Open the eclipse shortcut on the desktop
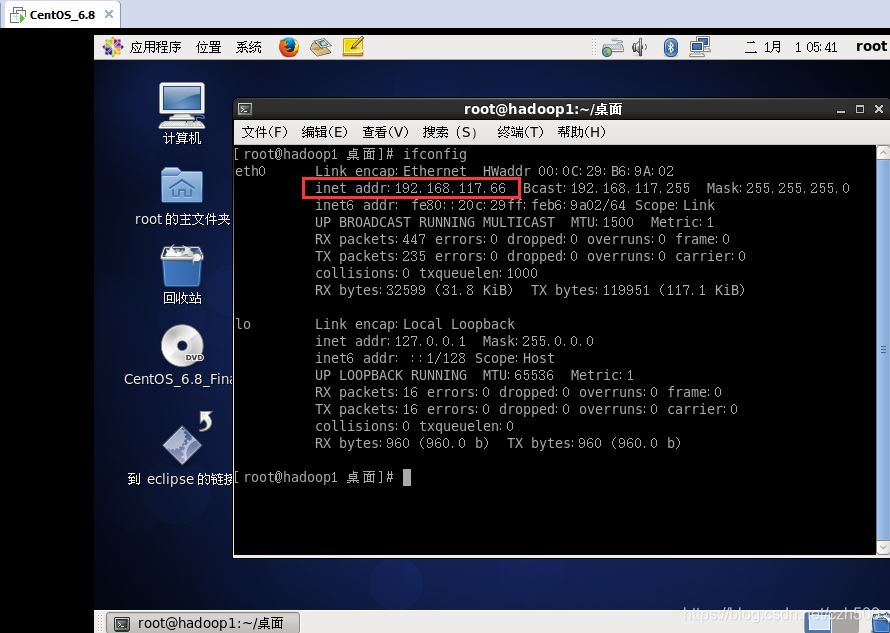Image resolution: width=890 pixels, height=633 pixels. (181, 445)
